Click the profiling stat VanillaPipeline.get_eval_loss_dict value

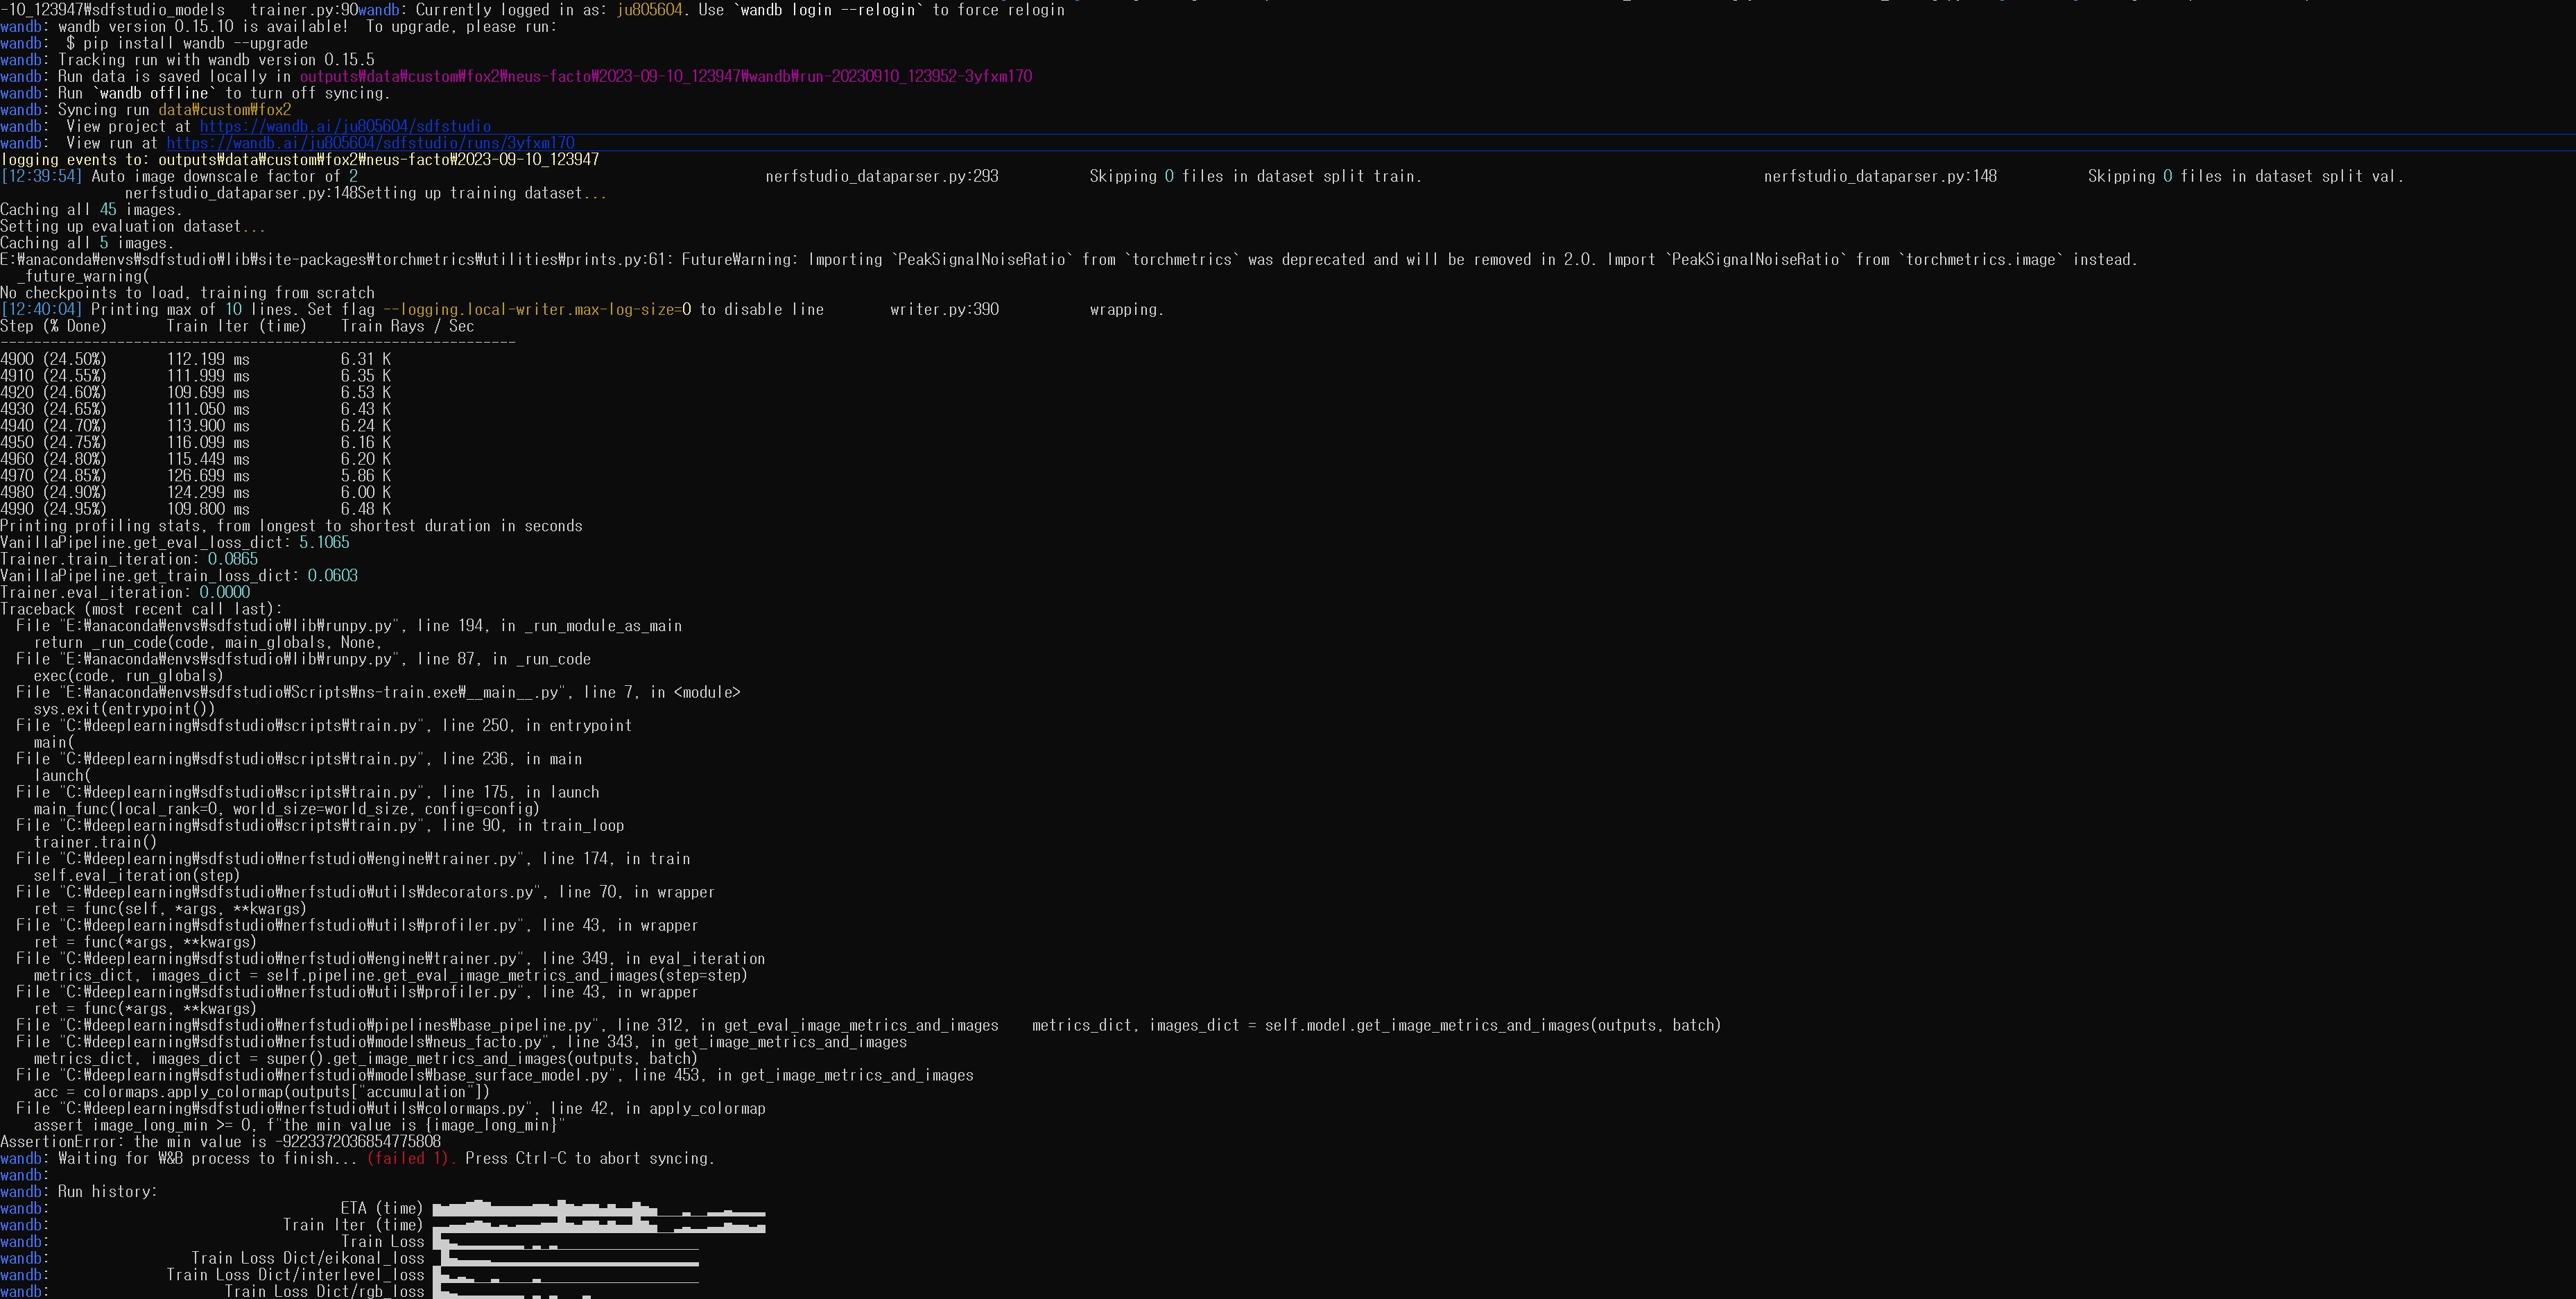[x=325, y=542]
